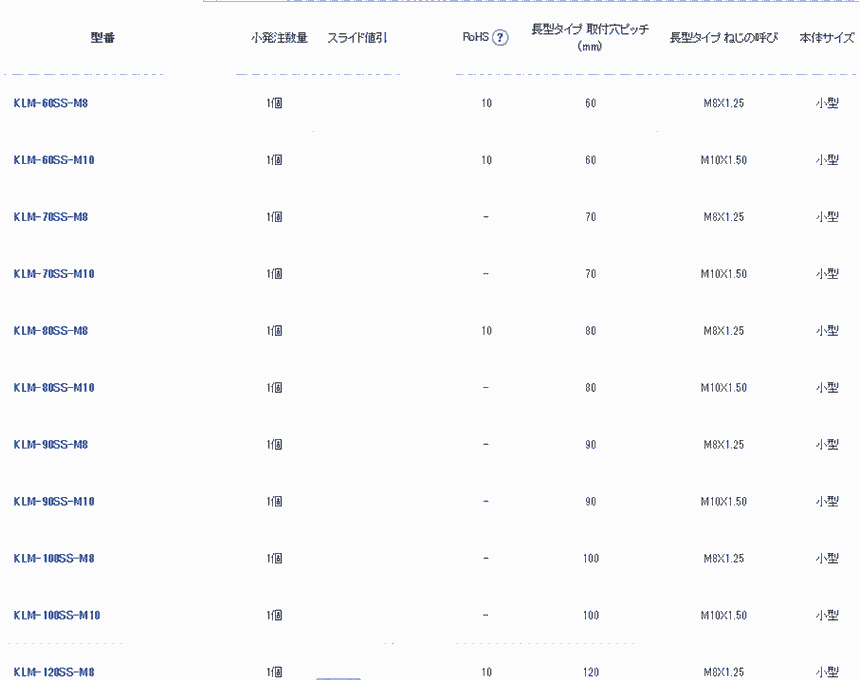
Task: Open the KLM-60SS-M10 part number link
Action: 54,160
